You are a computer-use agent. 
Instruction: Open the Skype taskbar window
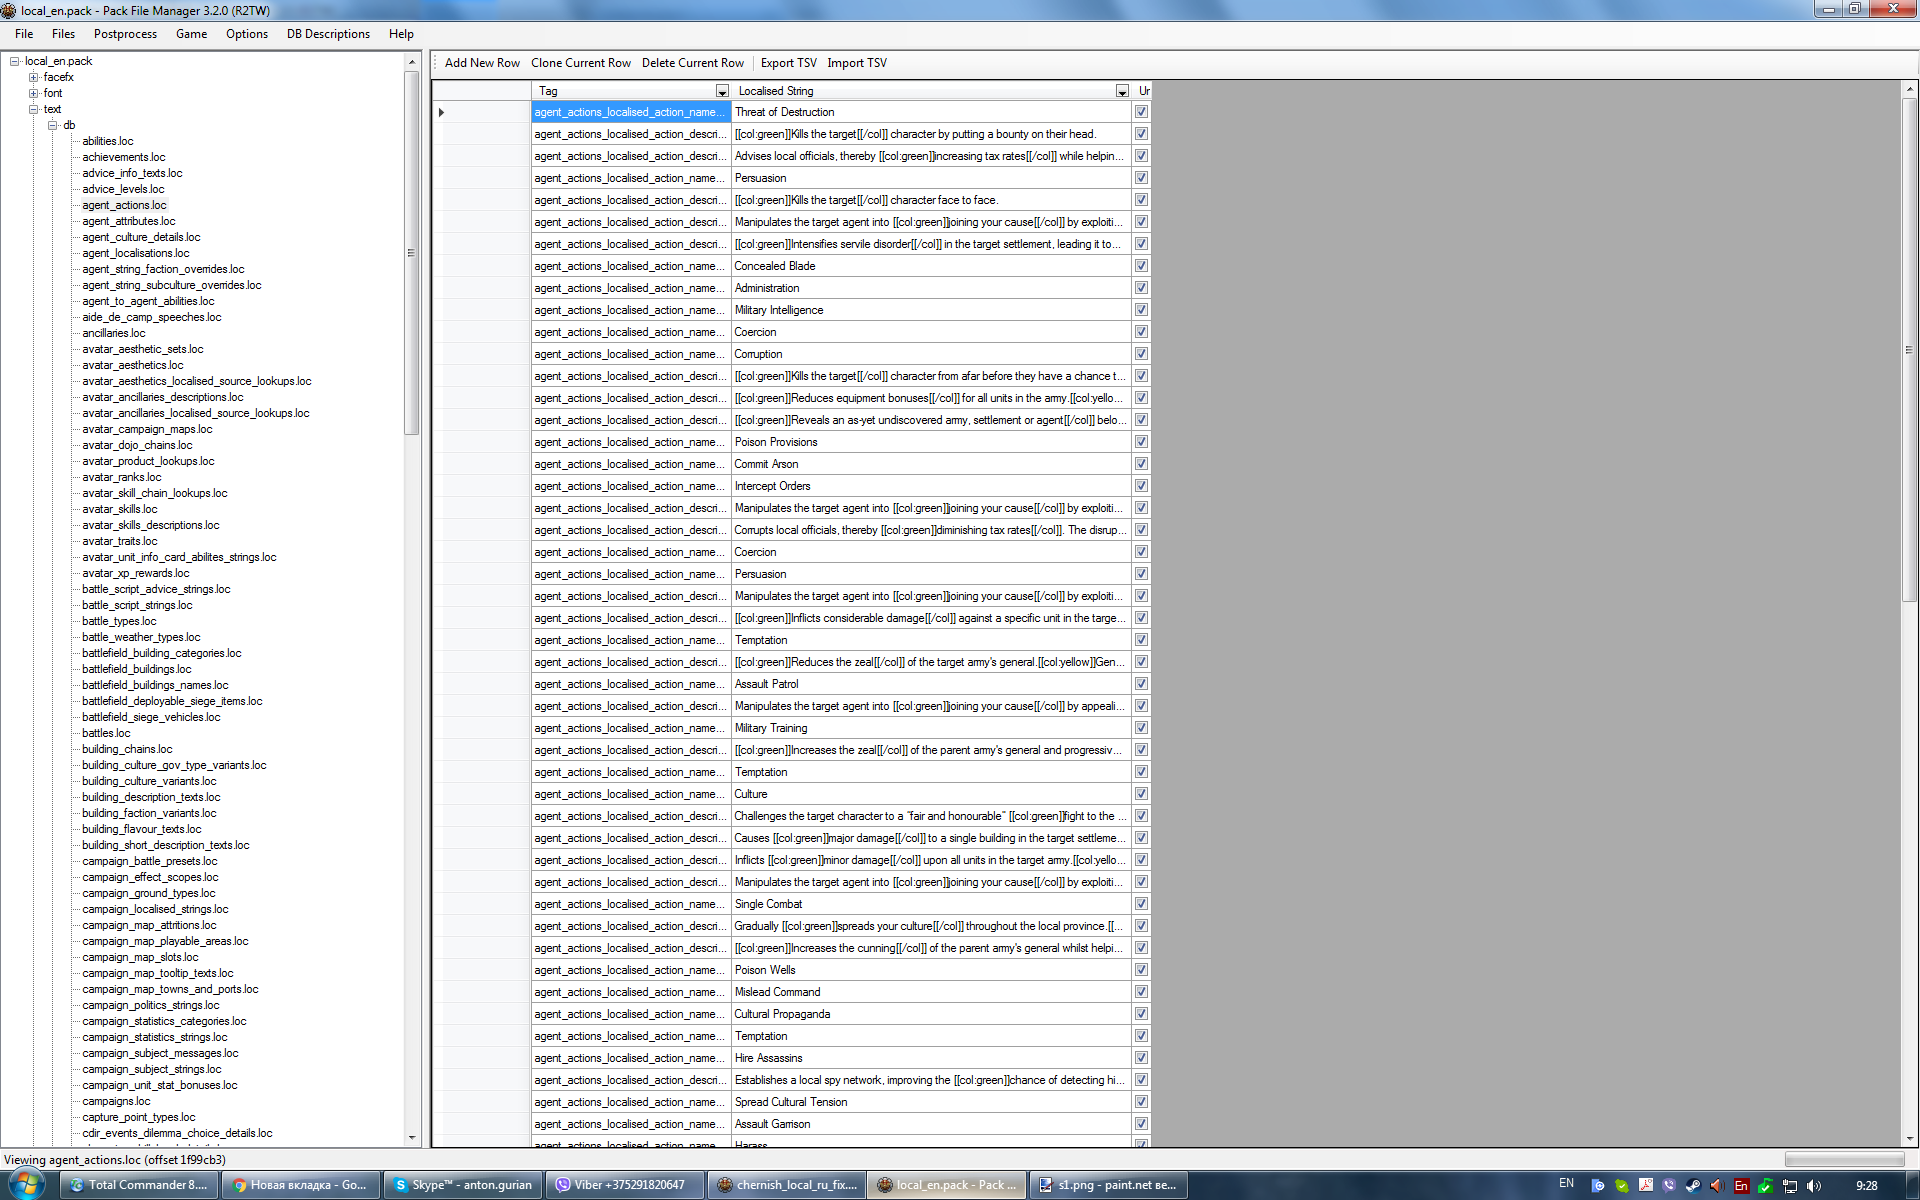click(x=462, y=1185)
